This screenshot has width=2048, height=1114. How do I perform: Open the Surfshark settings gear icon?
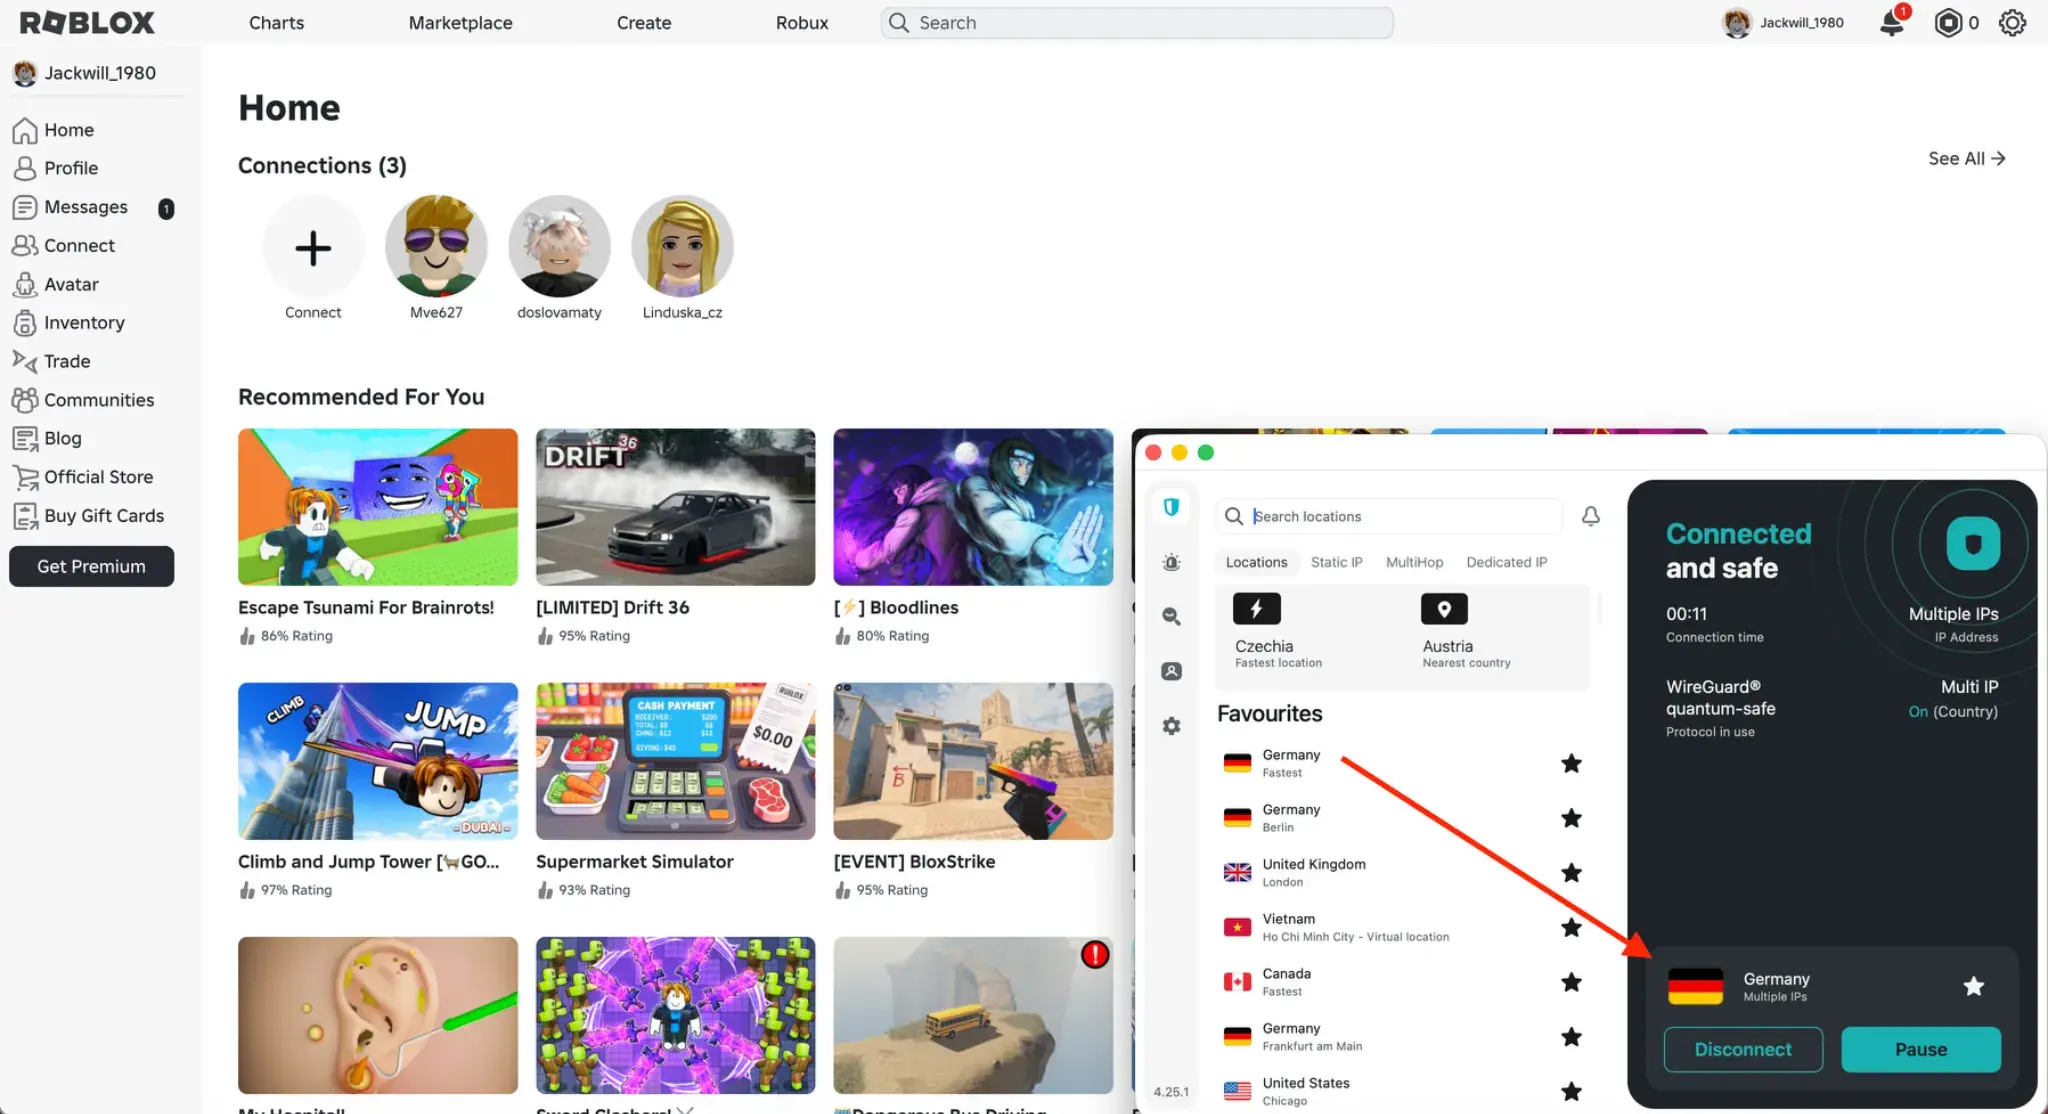[x=1171, y=726]
